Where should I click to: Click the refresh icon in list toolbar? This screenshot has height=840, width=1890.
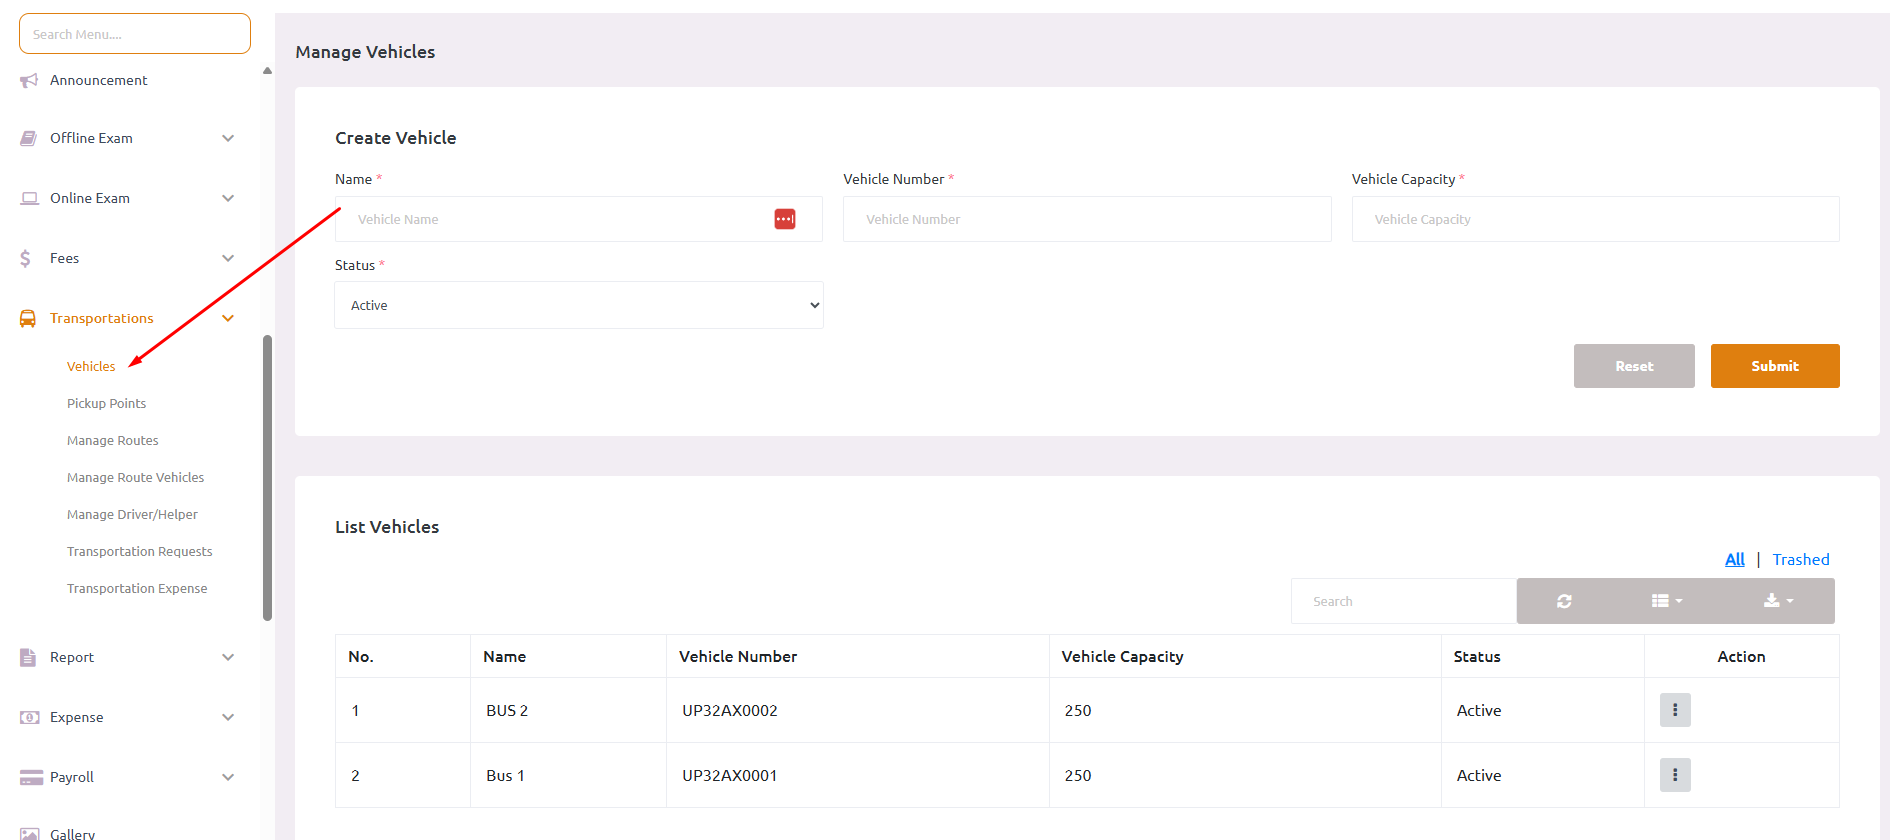pyautogui.click(x=1564, y=601)
